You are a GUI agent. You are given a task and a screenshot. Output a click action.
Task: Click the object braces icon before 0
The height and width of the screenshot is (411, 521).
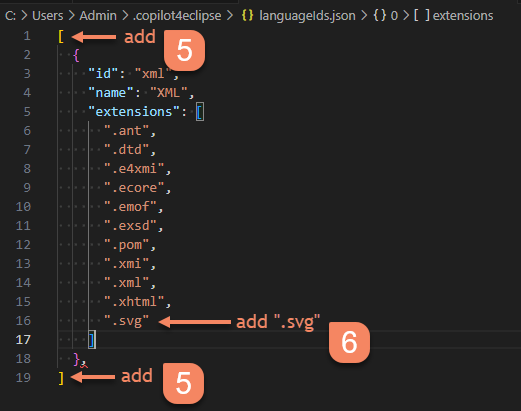click(x=380, y=15)
